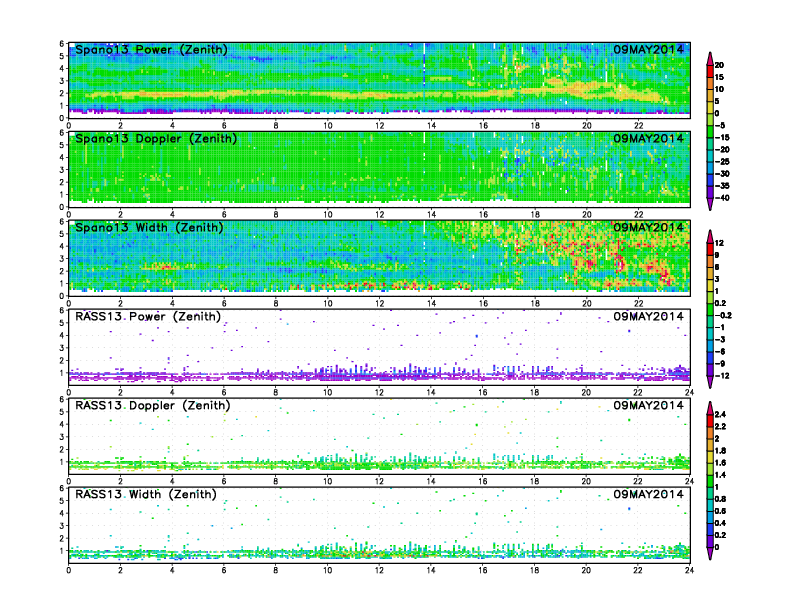
Task: Click x-axis label "24" under RASS13 Width plot
Action: click(689, 570)
